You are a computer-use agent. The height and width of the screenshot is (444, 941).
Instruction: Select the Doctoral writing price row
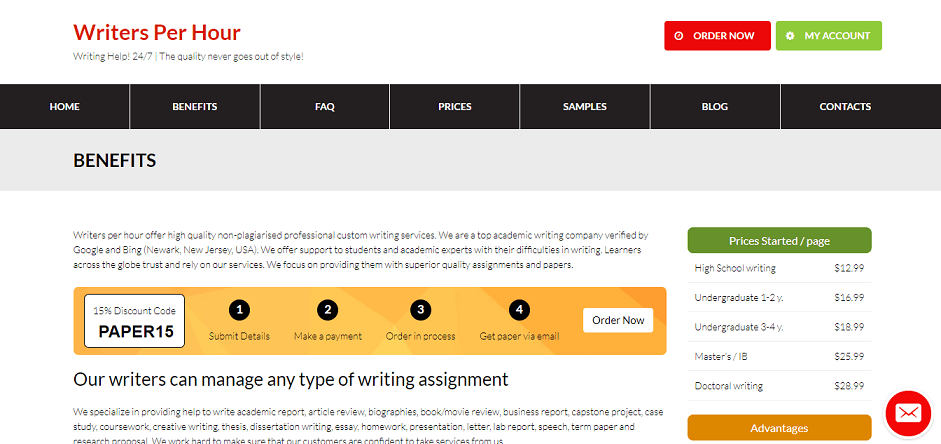pyautogui.click(x=780, y=386)
